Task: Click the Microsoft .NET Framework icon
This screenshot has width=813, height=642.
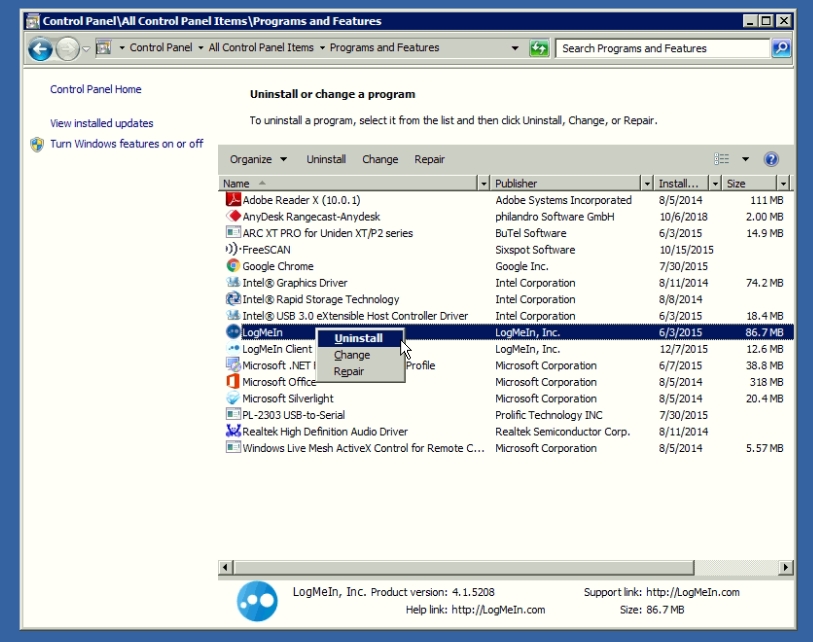Action: [x=233, y=365]
